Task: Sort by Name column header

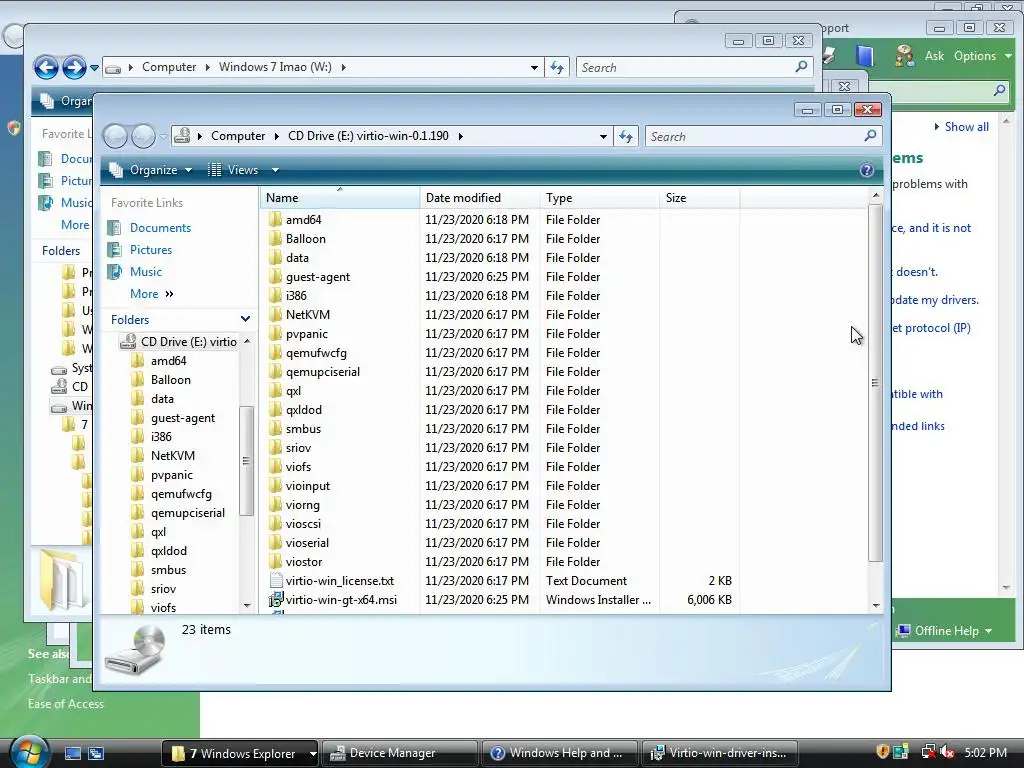Action: (x=340, y=198)
